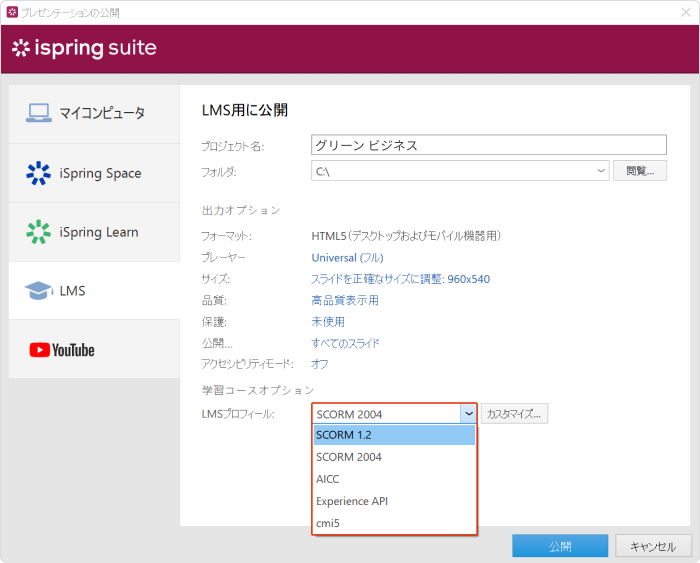Expand the フォルダ path dropdown
The width and height of the screenshot is (700, 563).
click(601, 171)
